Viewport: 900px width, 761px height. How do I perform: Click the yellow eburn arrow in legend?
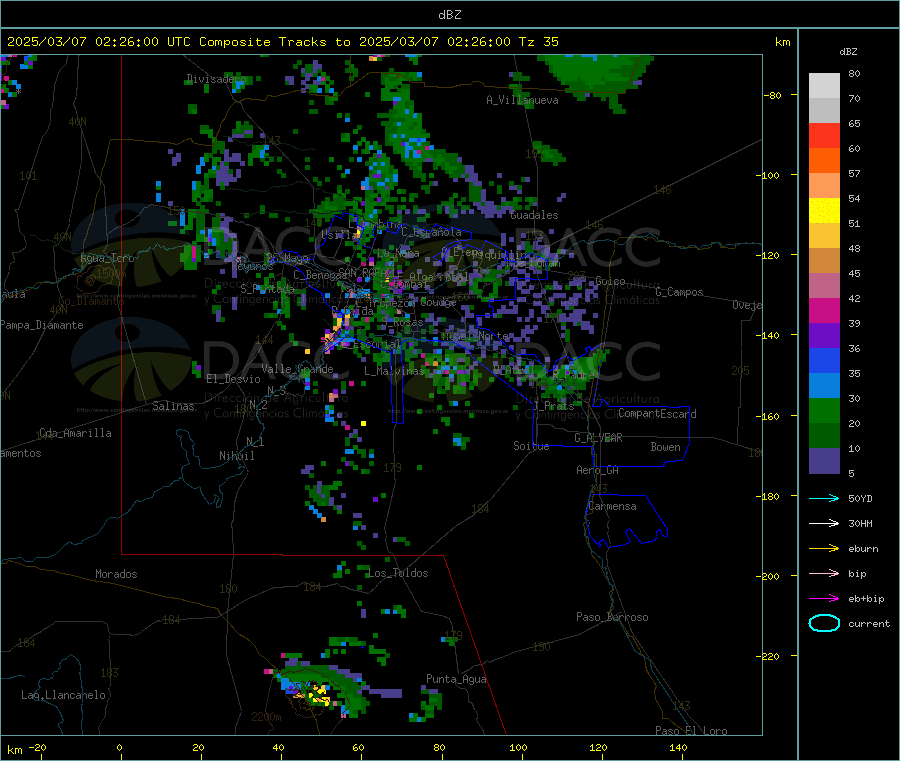pyautogui.click(x=824, y=549)
